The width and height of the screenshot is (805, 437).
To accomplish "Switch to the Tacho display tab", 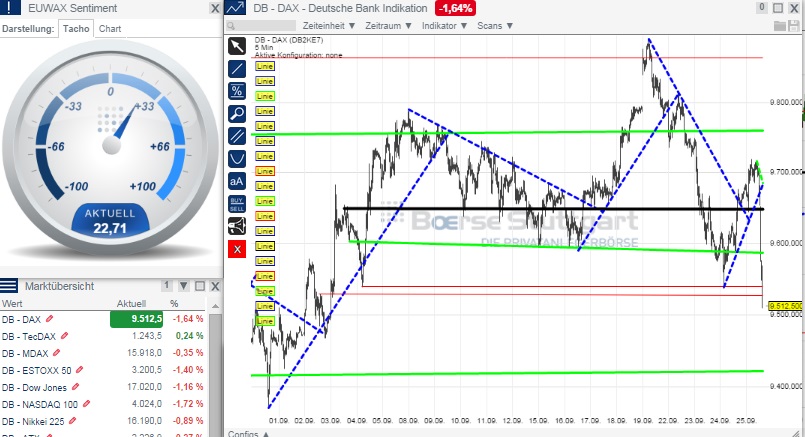I will 76,29.
